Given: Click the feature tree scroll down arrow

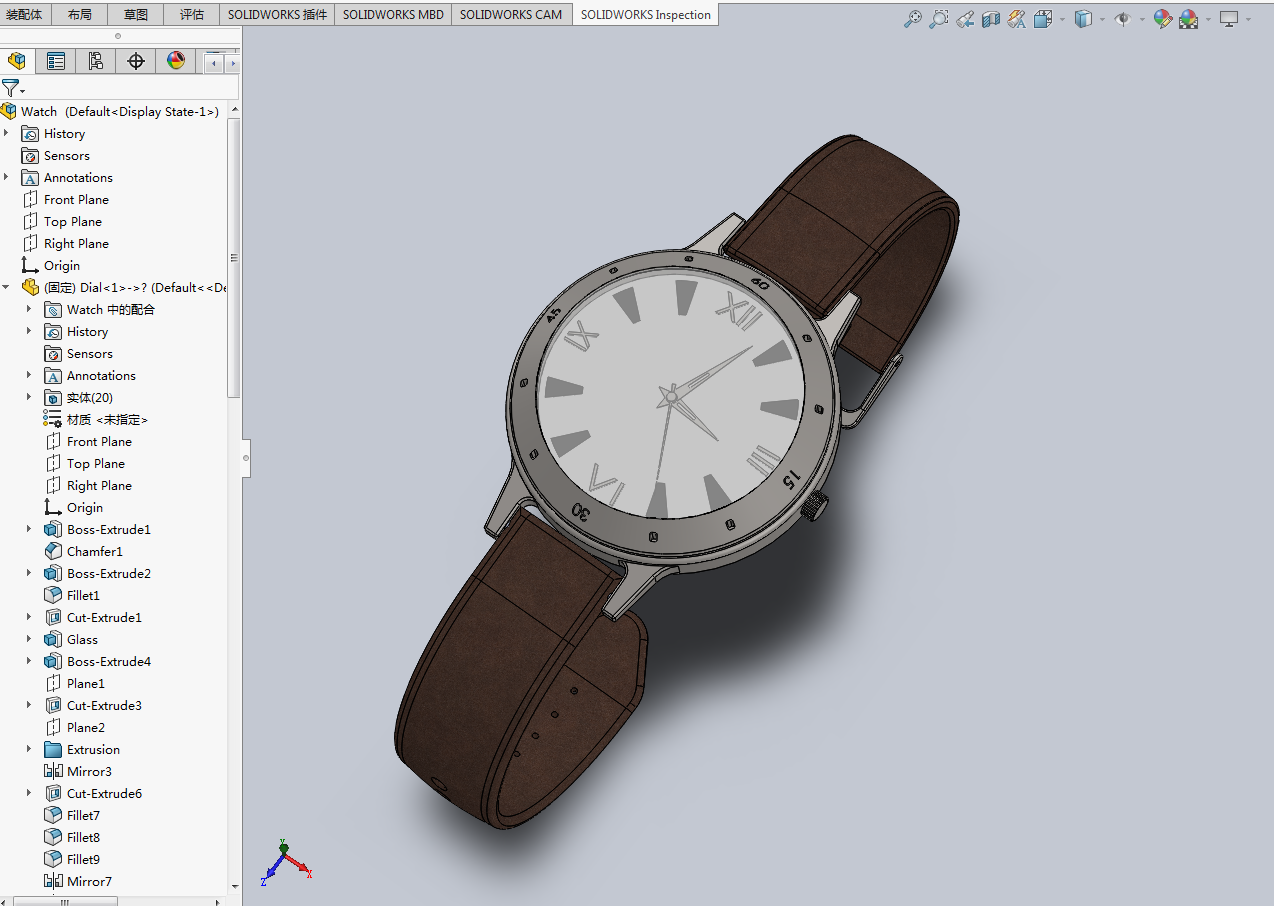Looking at the screenshot, I should tap(235, 886).
